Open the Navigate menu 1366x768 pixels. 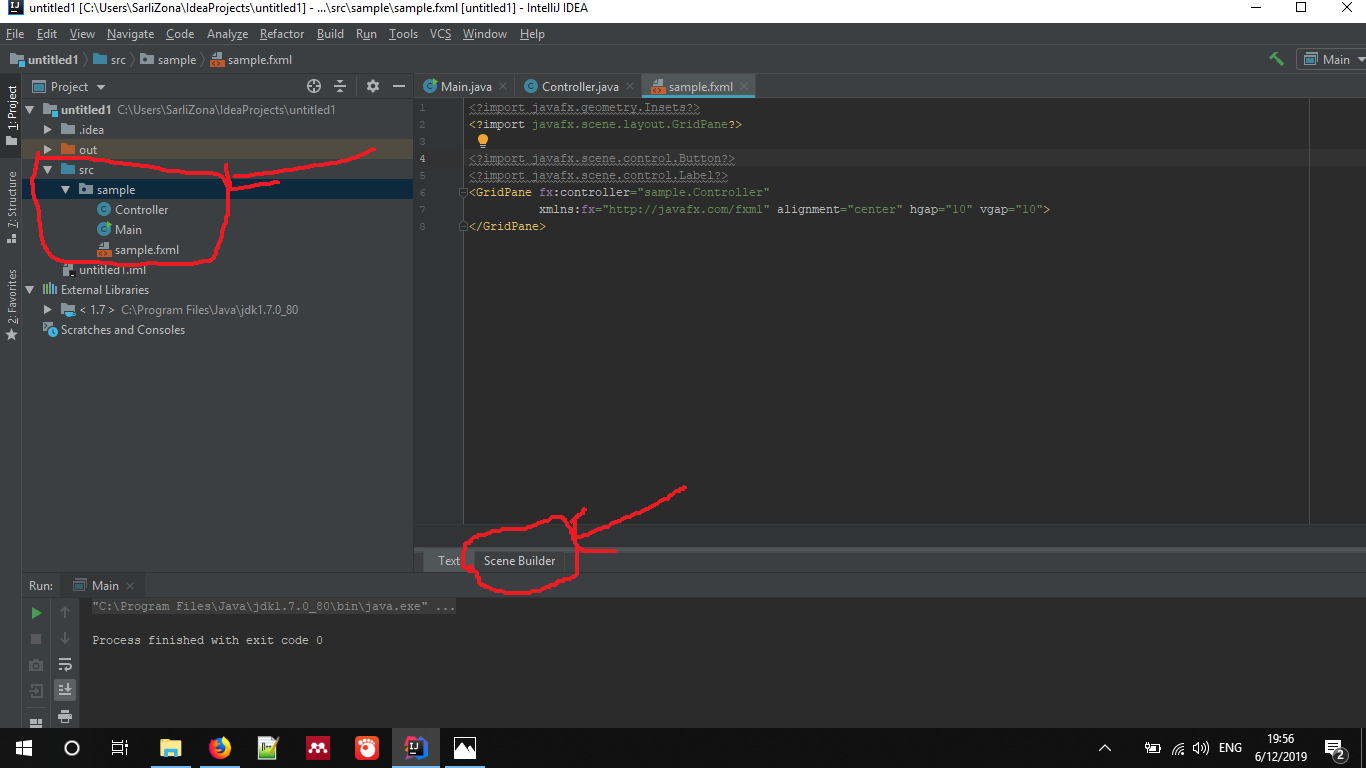(131, 34)
